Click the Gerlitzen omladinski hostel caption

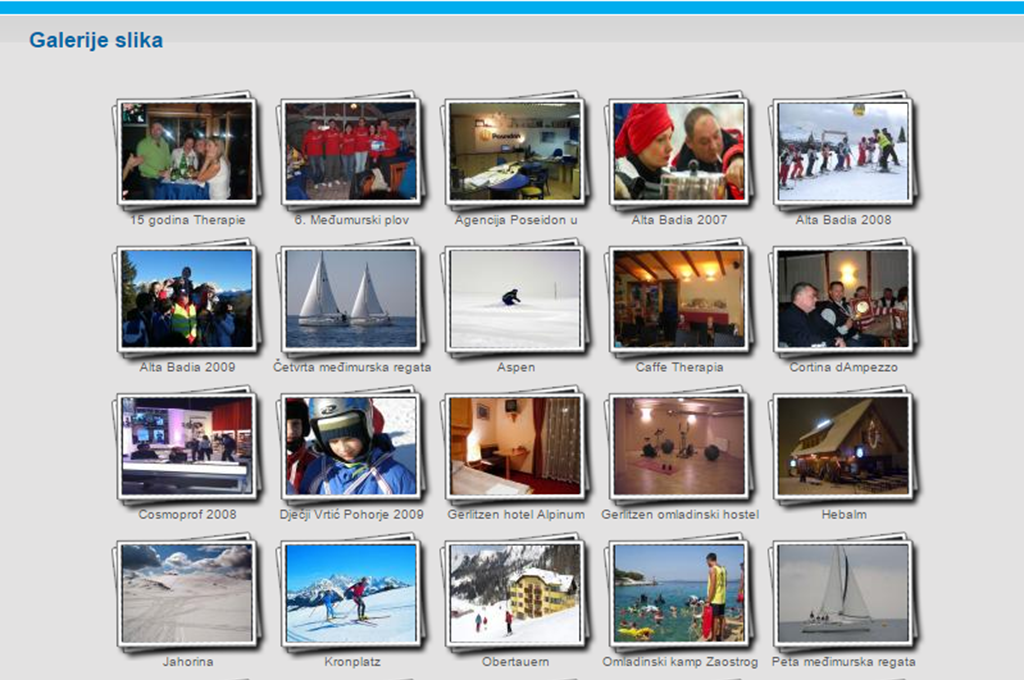pos(680,515)
